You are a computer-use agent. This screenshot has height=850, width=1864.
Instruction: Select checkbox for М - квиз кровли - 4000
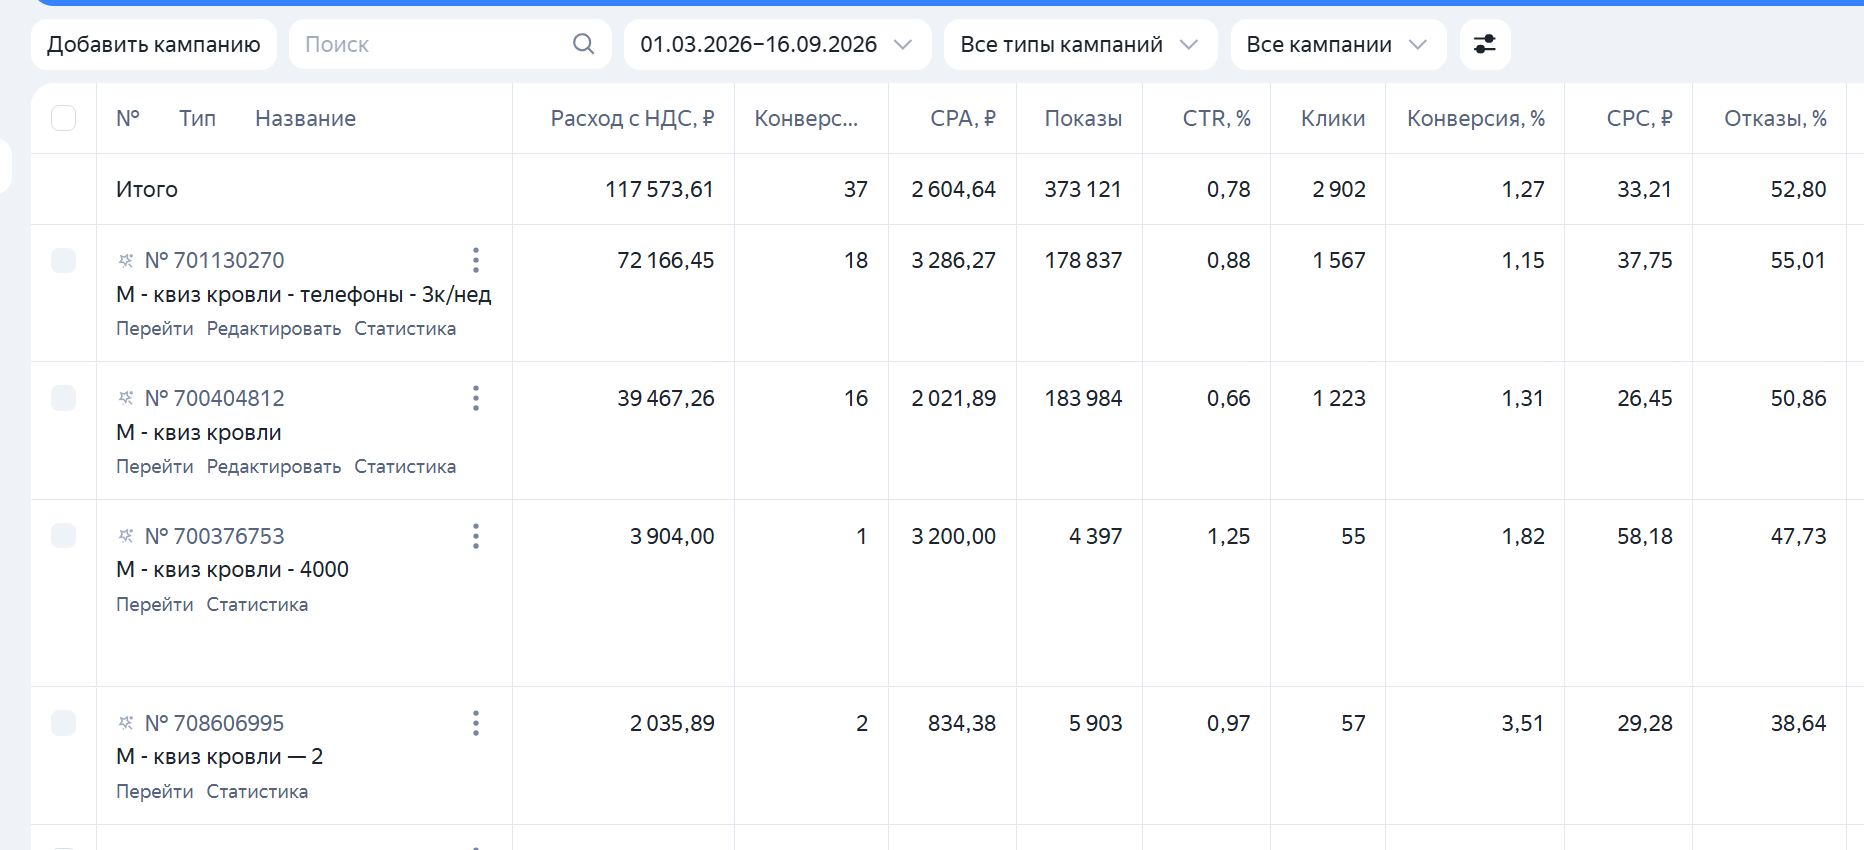point(63,535)
